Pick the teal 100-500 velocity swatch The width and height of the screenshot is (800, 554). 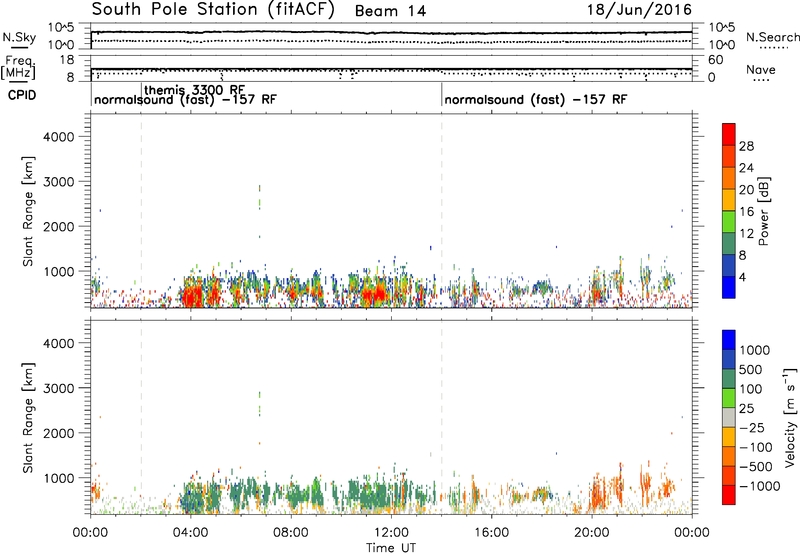729,379
